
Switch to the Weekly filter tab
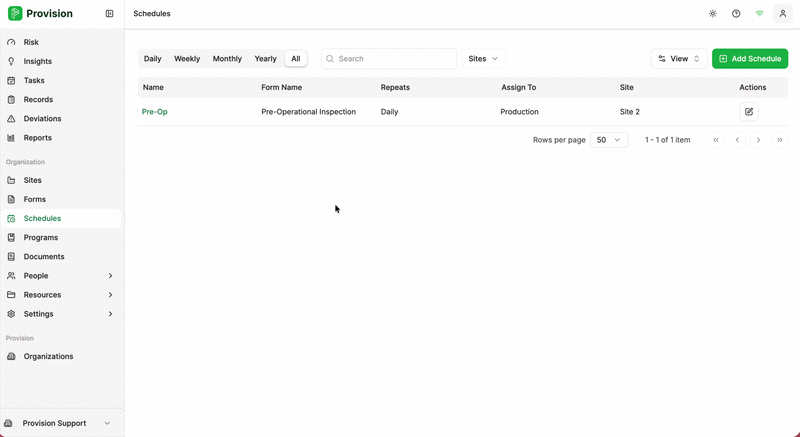(x=187, y=59)
